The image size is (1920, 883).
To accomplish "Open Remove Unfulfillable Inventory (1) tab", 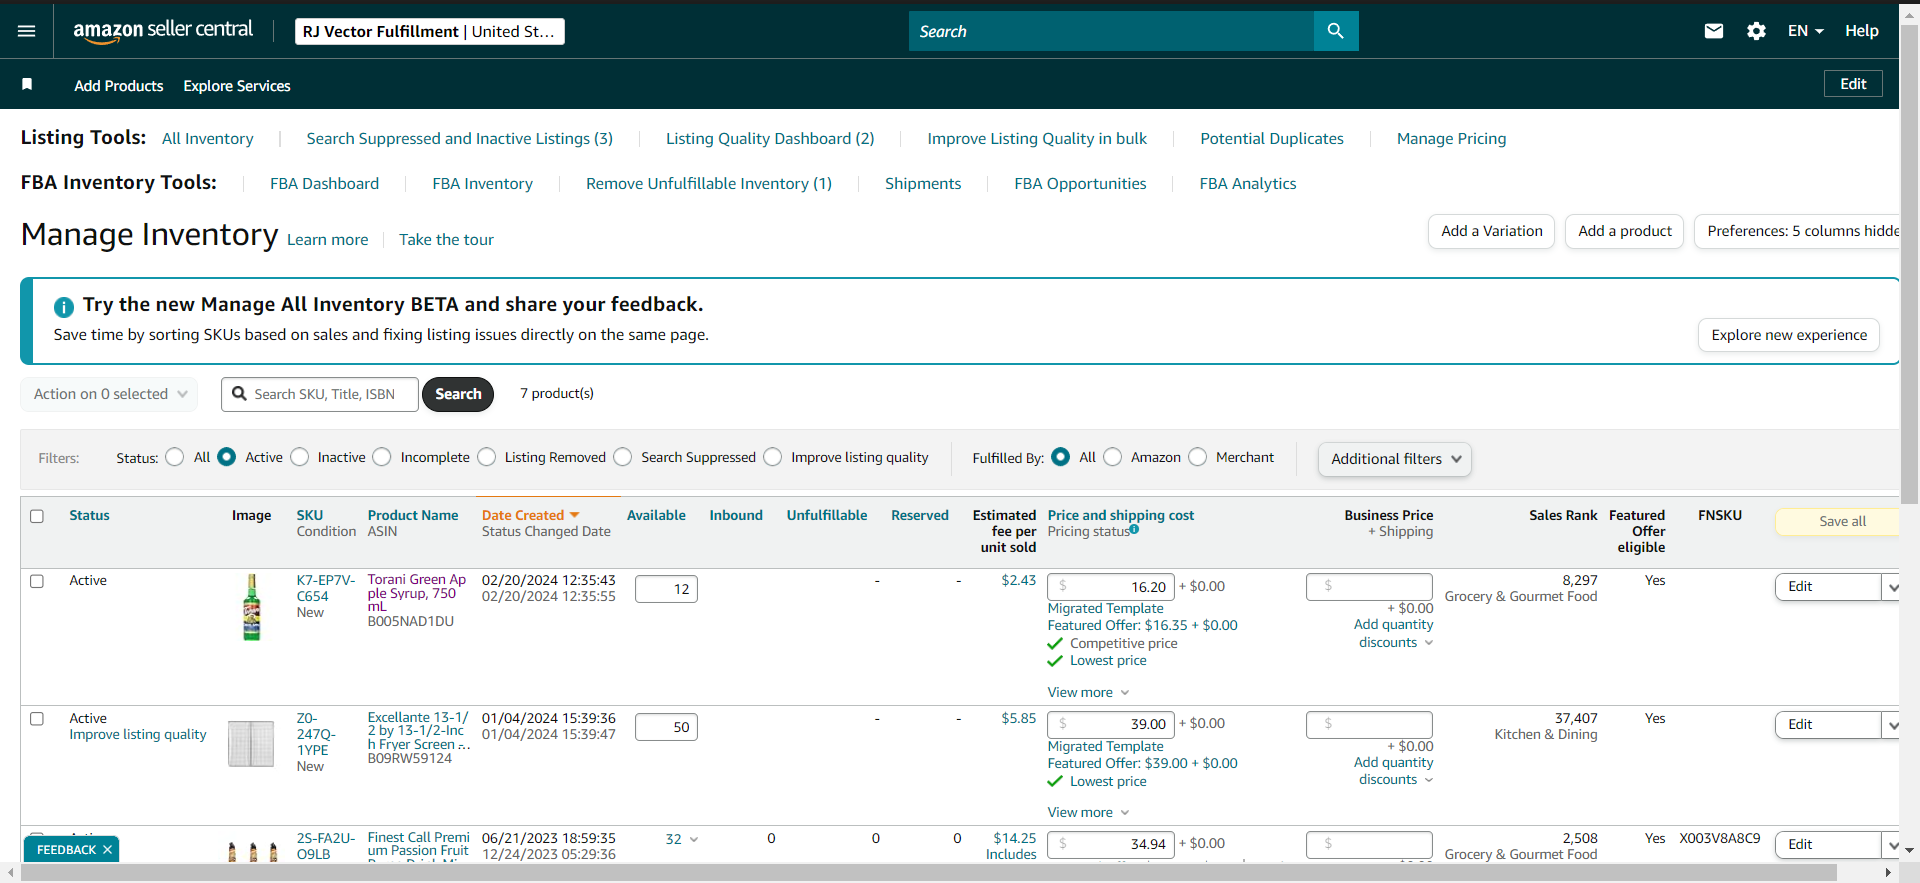I will pyautogui.click(x=709, y=184).
